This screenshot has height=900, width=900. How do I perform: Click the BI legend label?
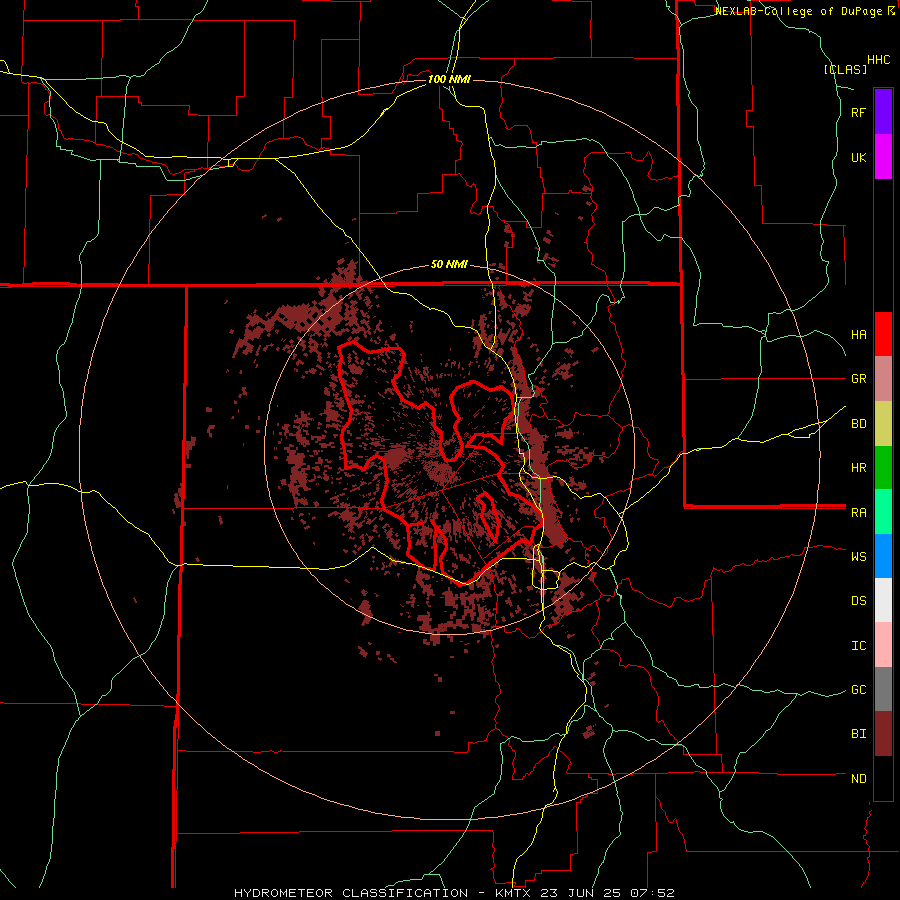[858, 734]
